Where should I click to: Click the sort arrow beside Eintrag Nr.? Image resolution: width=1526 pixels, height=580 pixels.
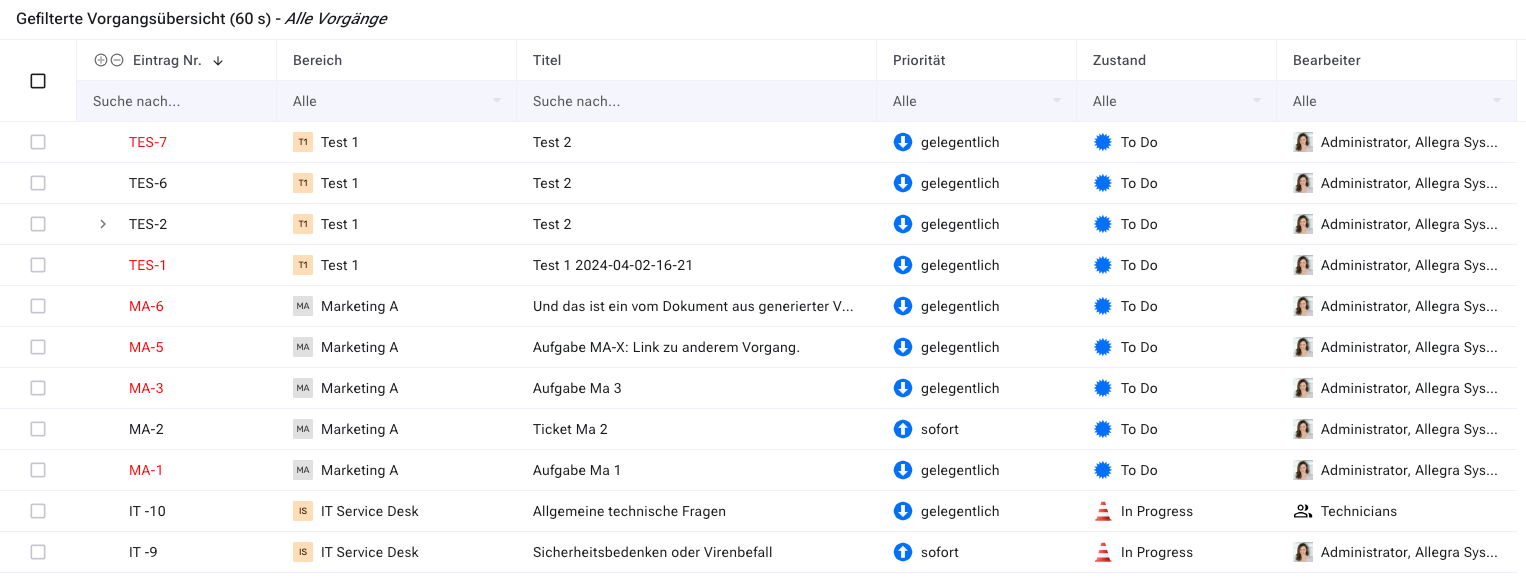tap(218, 61)
